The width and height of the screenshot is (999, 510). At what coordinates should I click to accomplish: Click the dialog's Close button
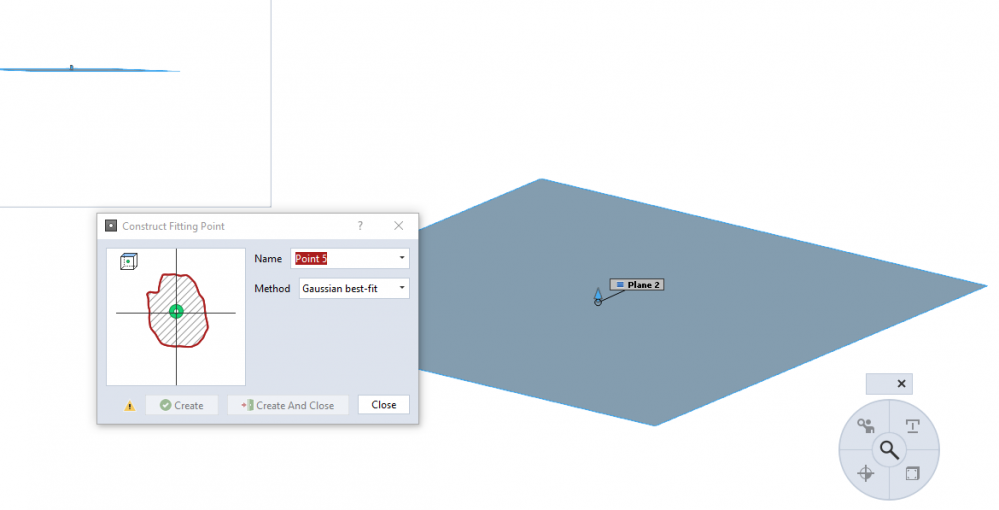[x=384, y=405]
